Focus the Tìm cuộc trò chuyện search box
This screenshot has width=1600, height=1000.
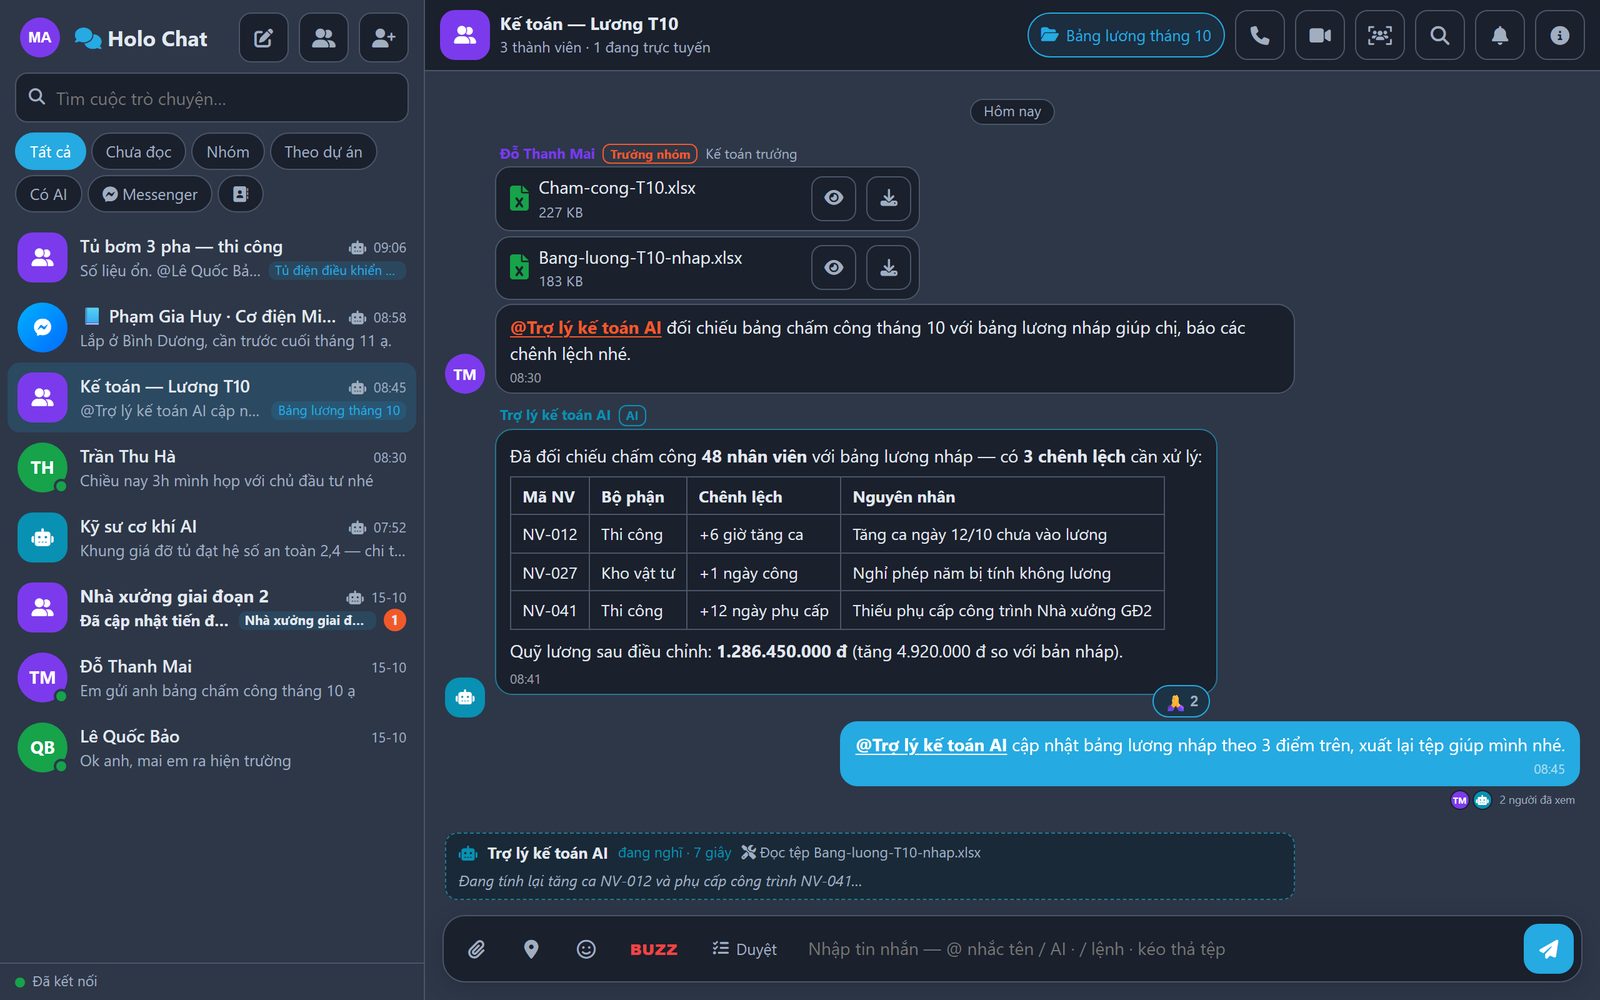[x=212, y=98]
